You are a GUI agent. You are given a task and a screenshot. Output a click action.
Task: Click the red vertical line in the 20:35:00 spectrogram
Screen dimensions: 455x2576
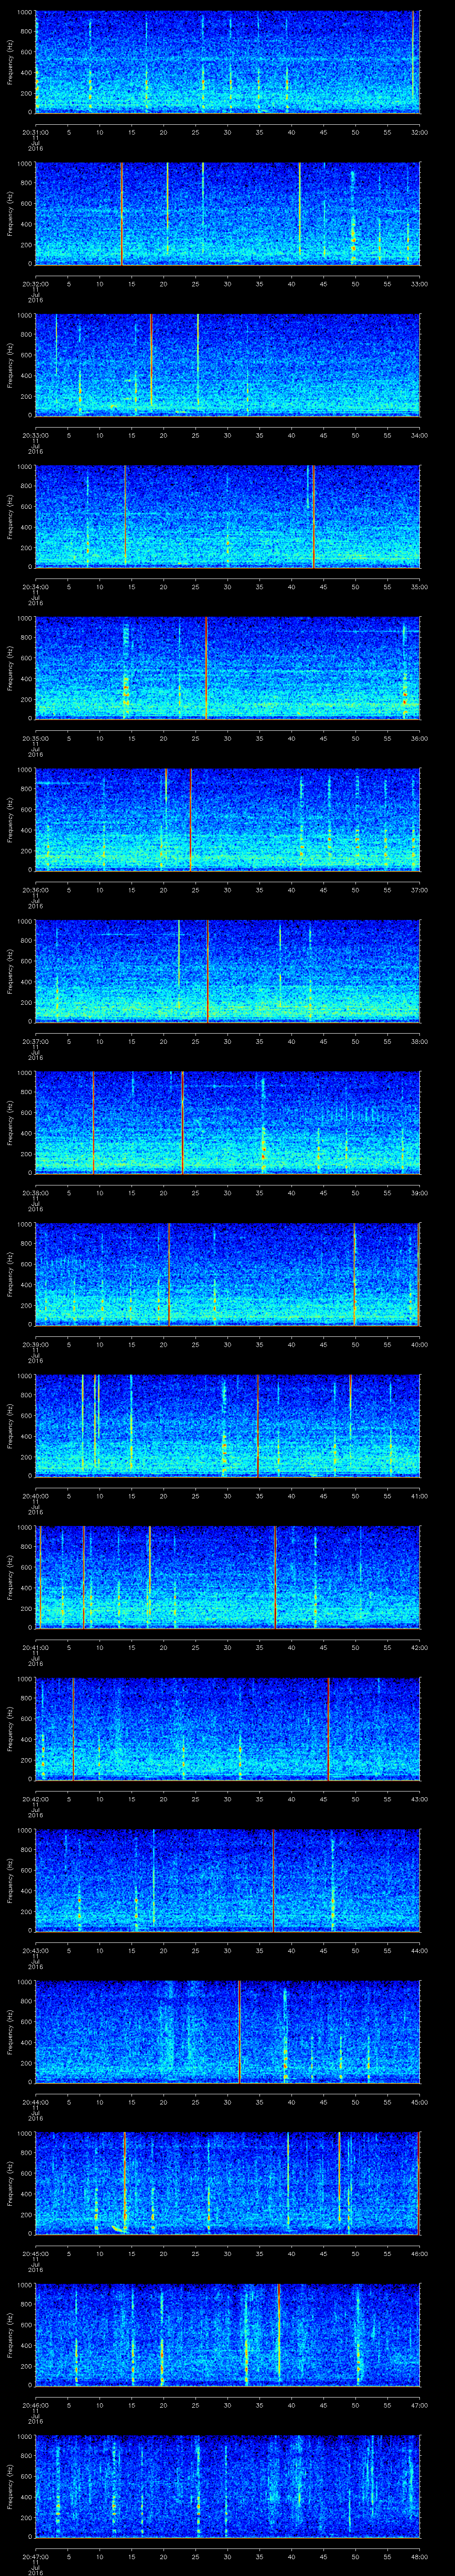[x=206, y=669]
